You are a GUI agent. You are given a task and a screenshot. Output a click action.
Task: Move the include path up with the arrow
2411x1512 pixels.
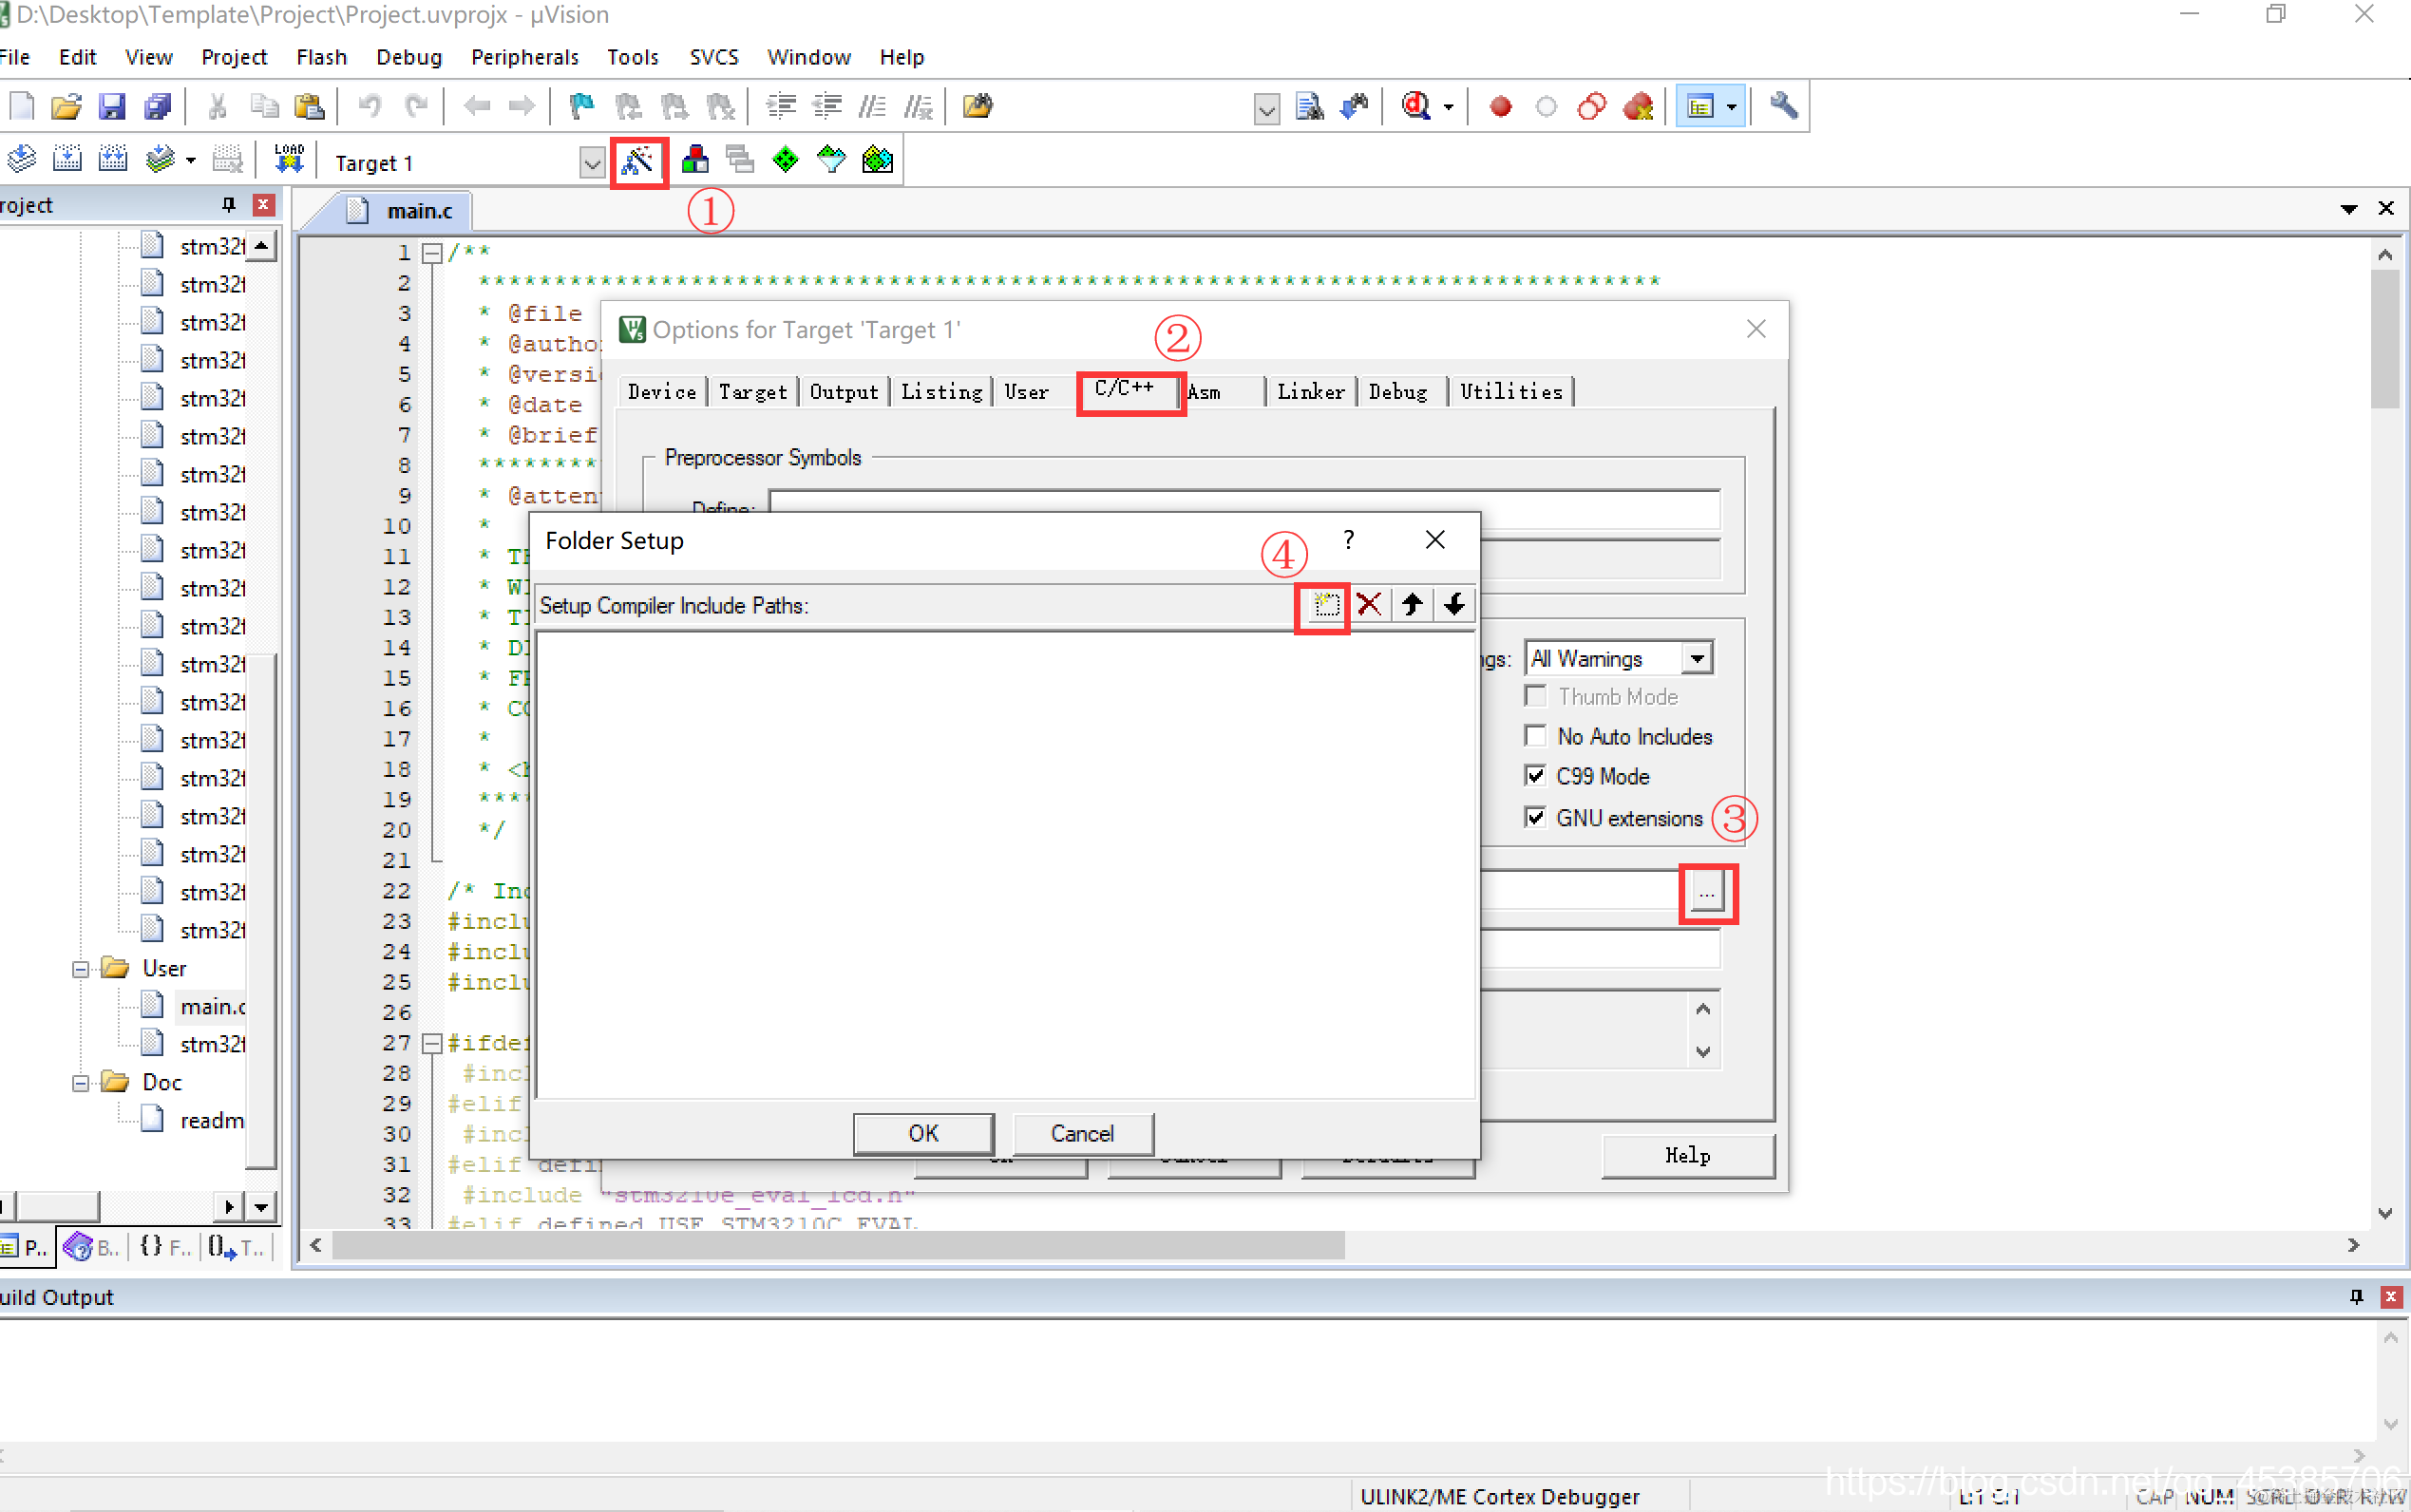click(x=1412, y=605)
